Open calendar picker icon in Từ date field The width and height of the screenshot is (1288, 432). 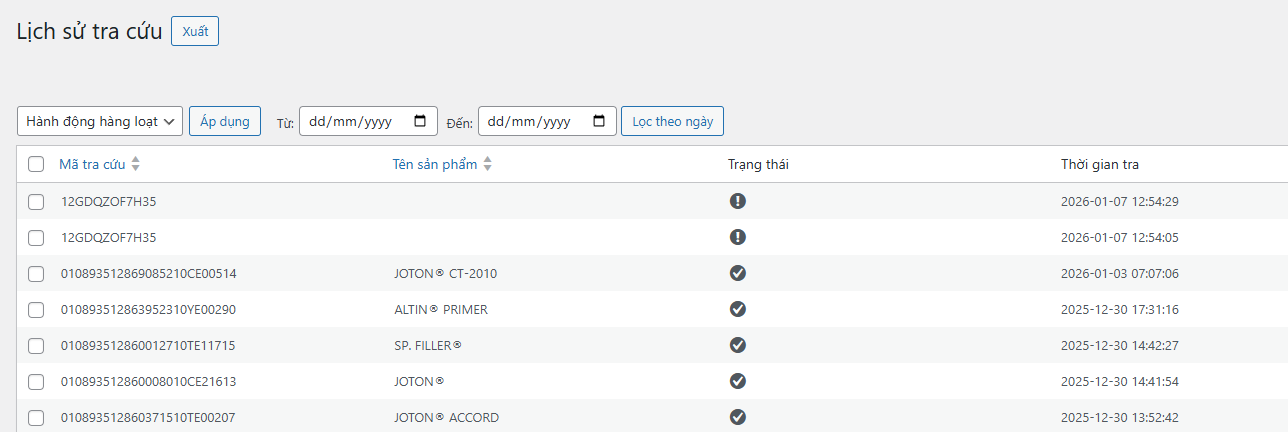coord(419,121)
